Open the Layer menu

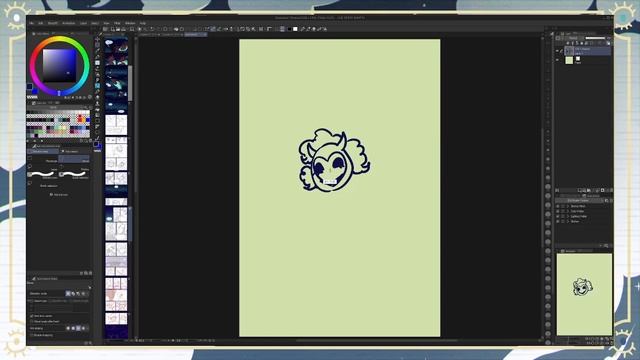tap(83, 23)
